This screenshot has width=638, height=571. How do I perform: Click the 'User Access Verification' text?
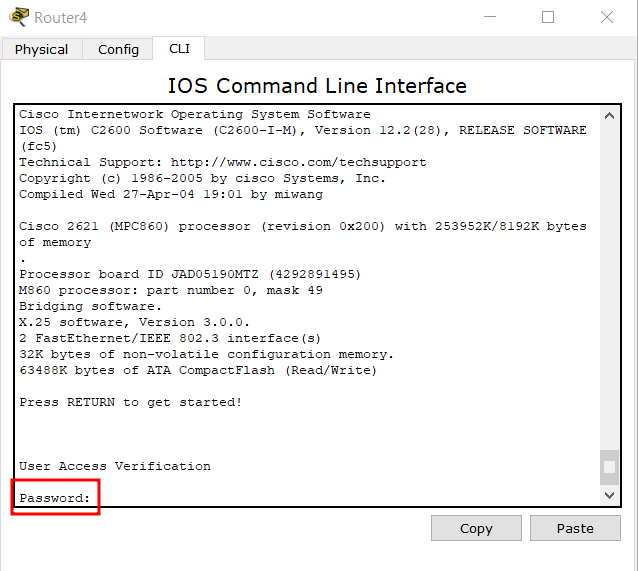115,466
